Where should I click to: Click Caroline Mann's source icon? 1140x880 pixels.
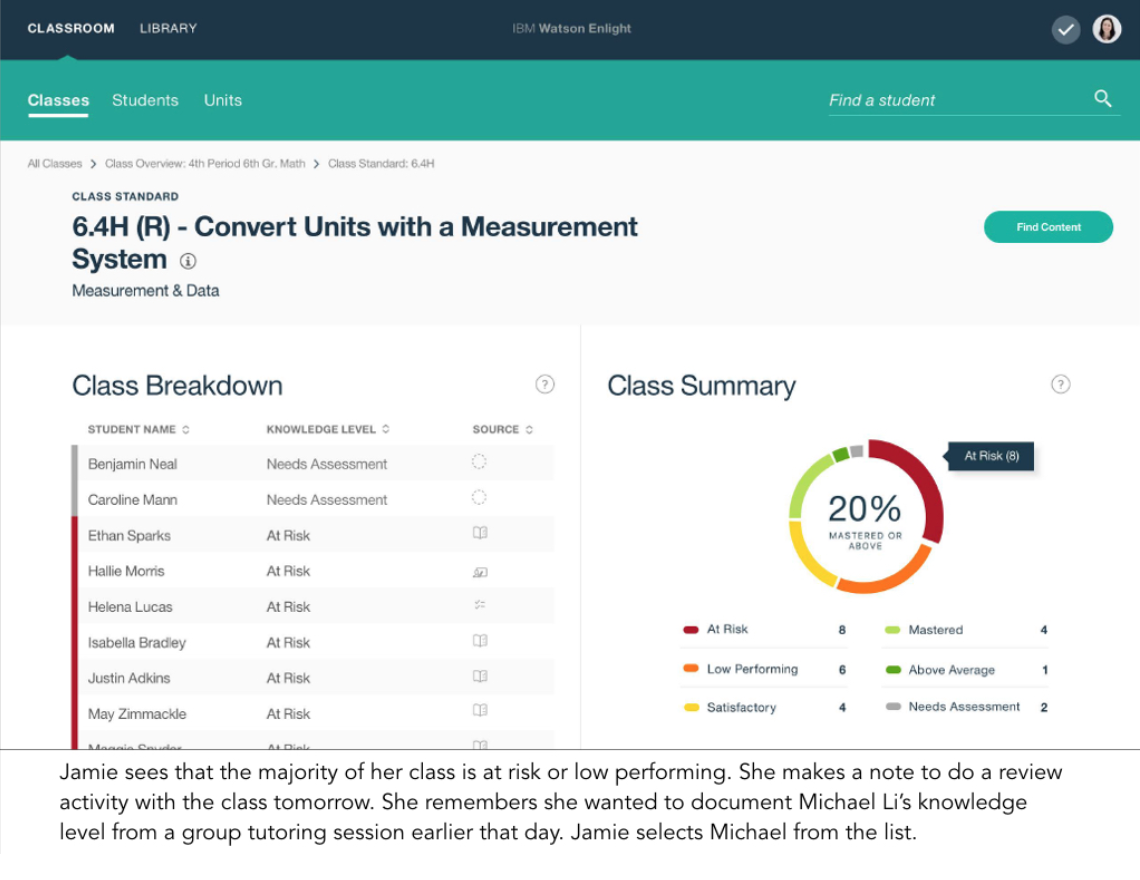pyautogui.click(x=478, y=497)
